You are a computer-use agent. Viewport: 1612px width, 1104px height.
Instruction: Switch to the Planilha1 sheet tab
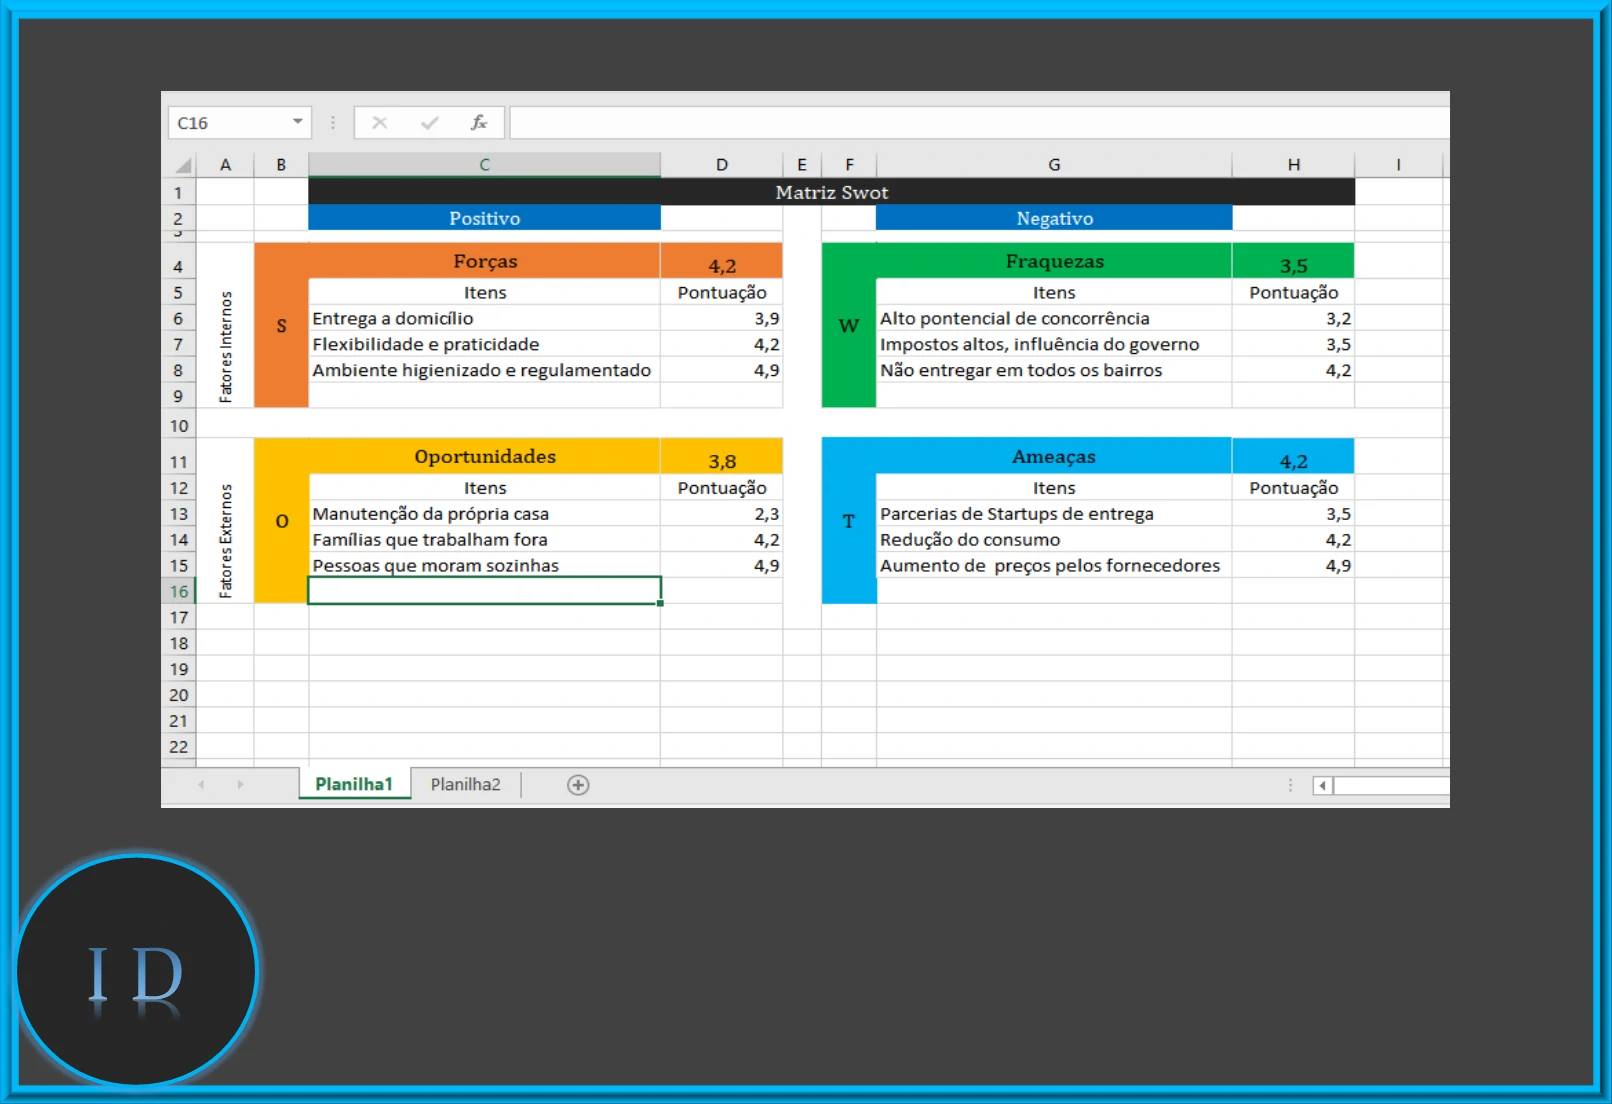tap(354, 784)
